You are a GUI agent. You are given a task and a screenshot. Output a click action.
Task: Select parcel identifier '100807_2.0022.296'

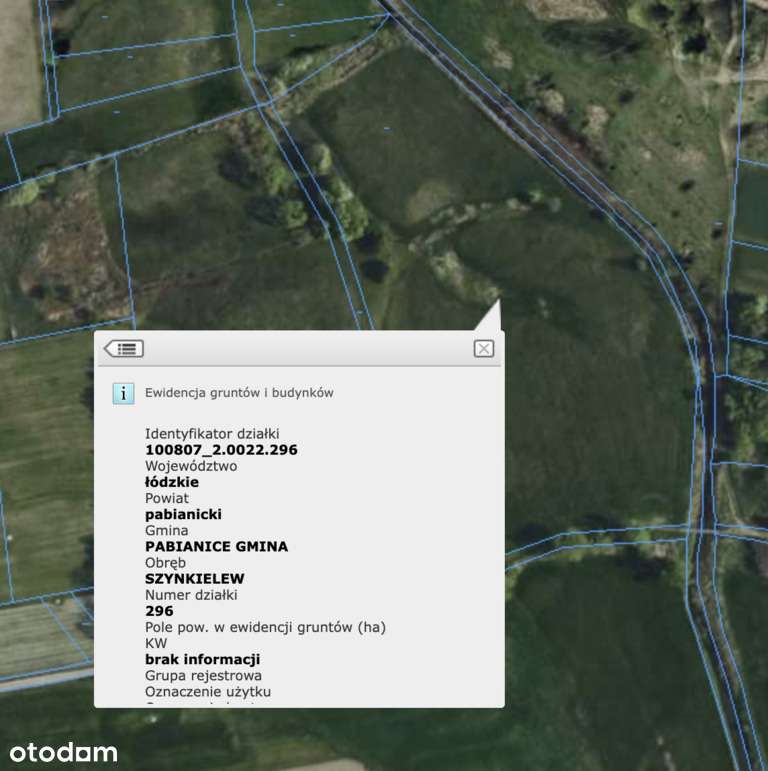click(x=221, y=450)
